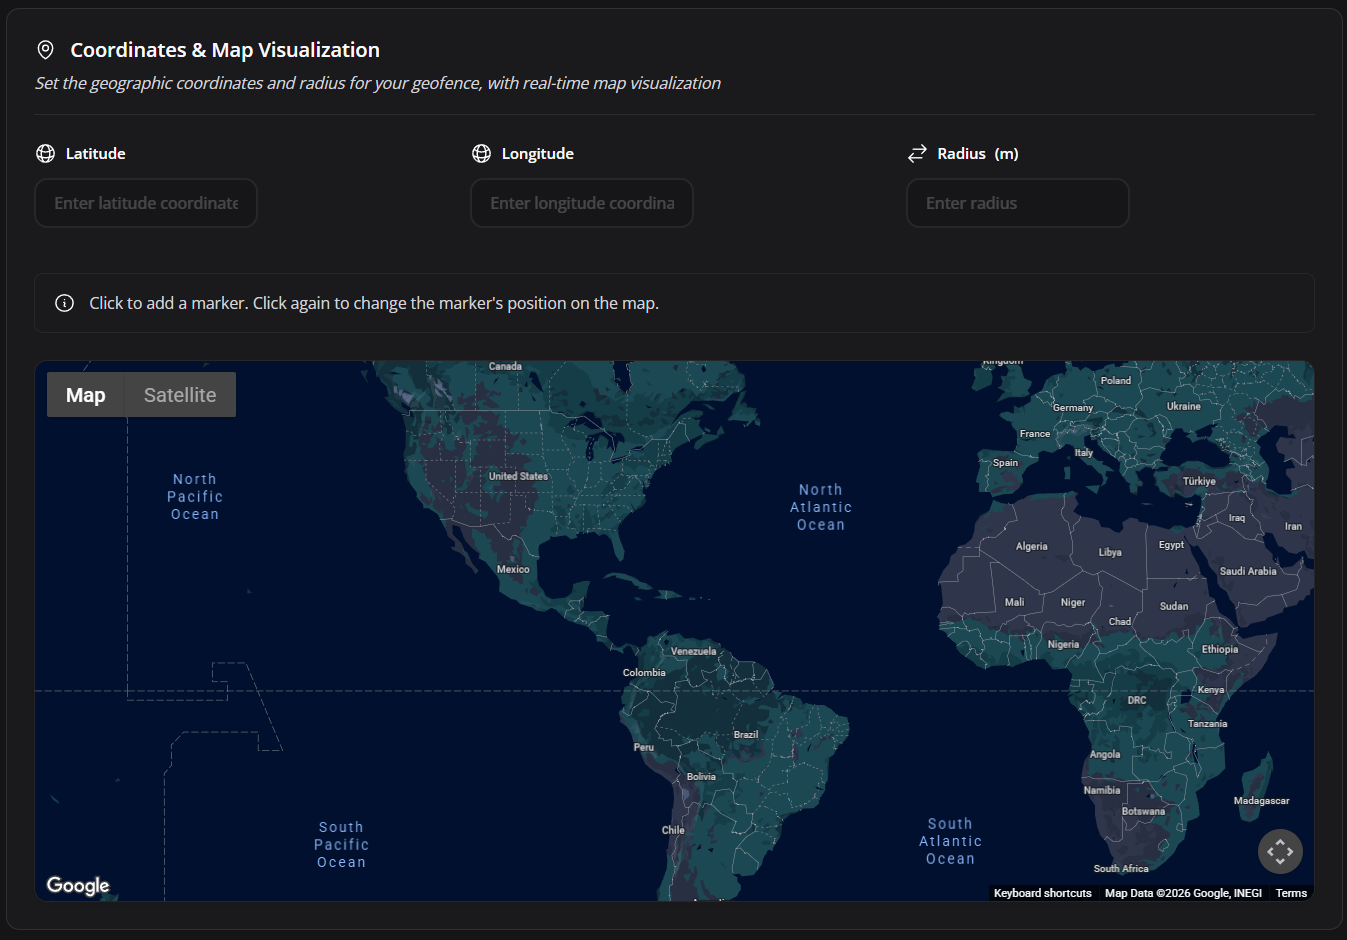Screen dimensions: 1347x940
Task: Click the Colombia label on the map
Action: click(644, 672)
